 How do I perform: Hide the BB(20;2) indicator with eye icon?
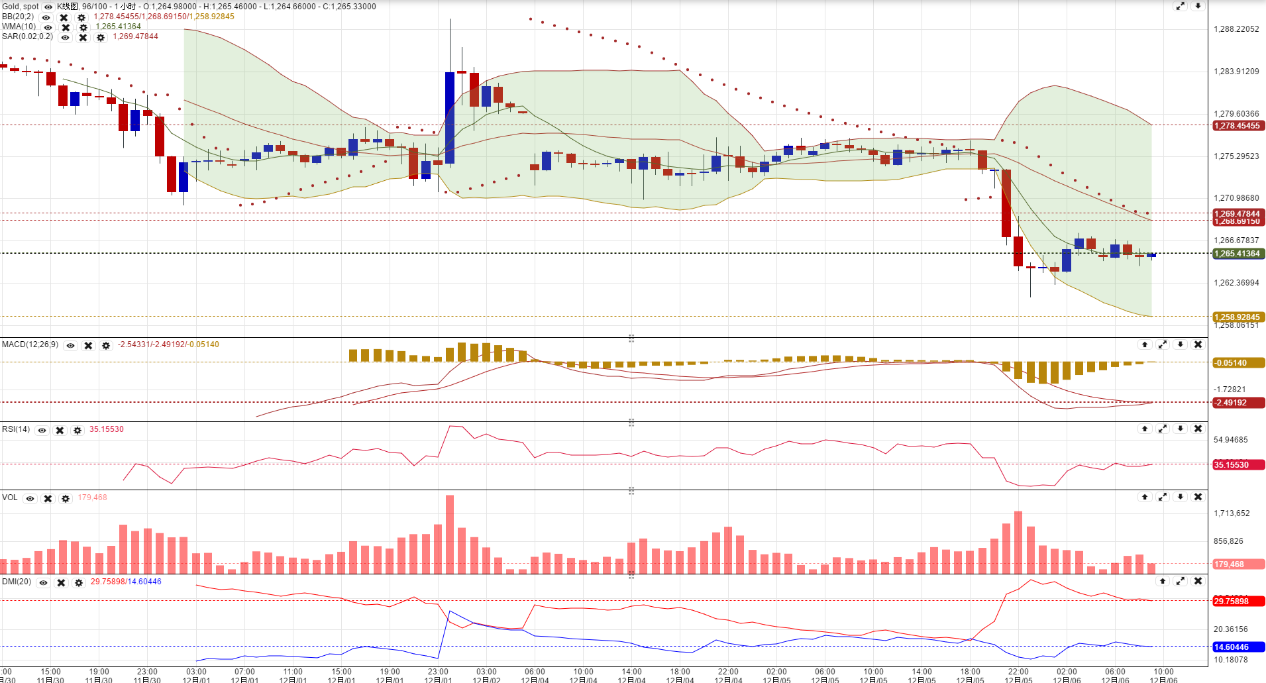[x=46, y=17]
